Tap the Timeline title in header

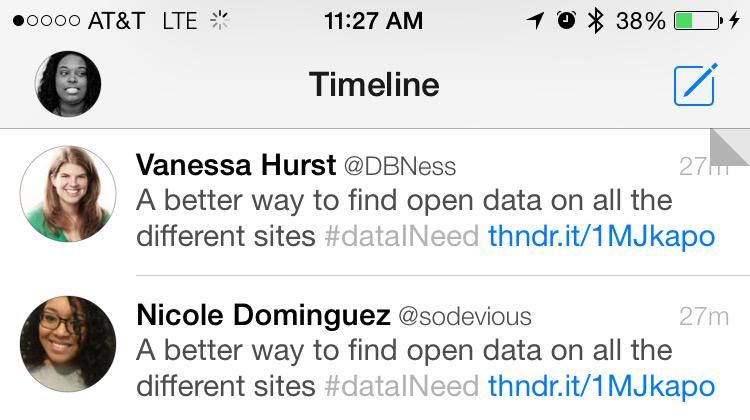coord(374,84)
